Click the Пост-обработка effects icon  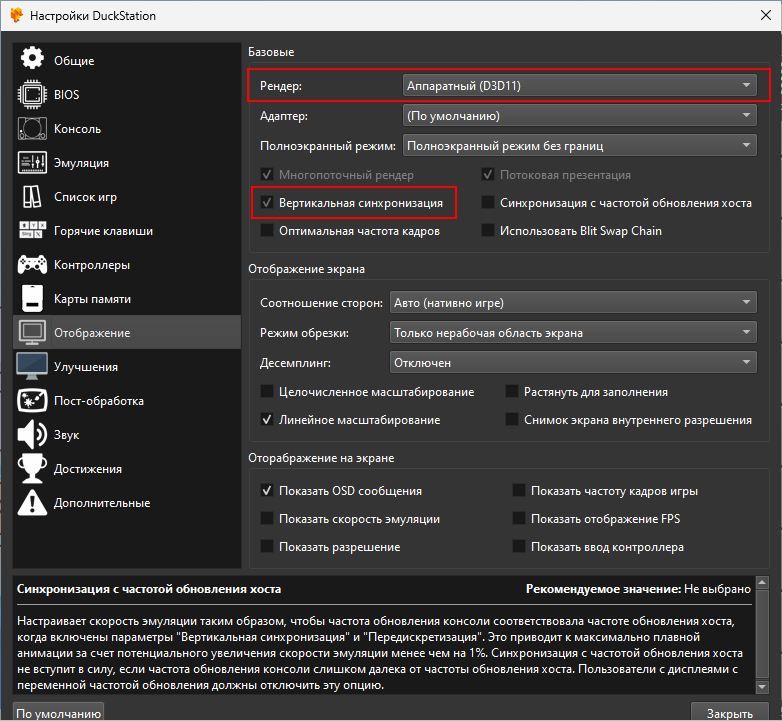[32, 400]
